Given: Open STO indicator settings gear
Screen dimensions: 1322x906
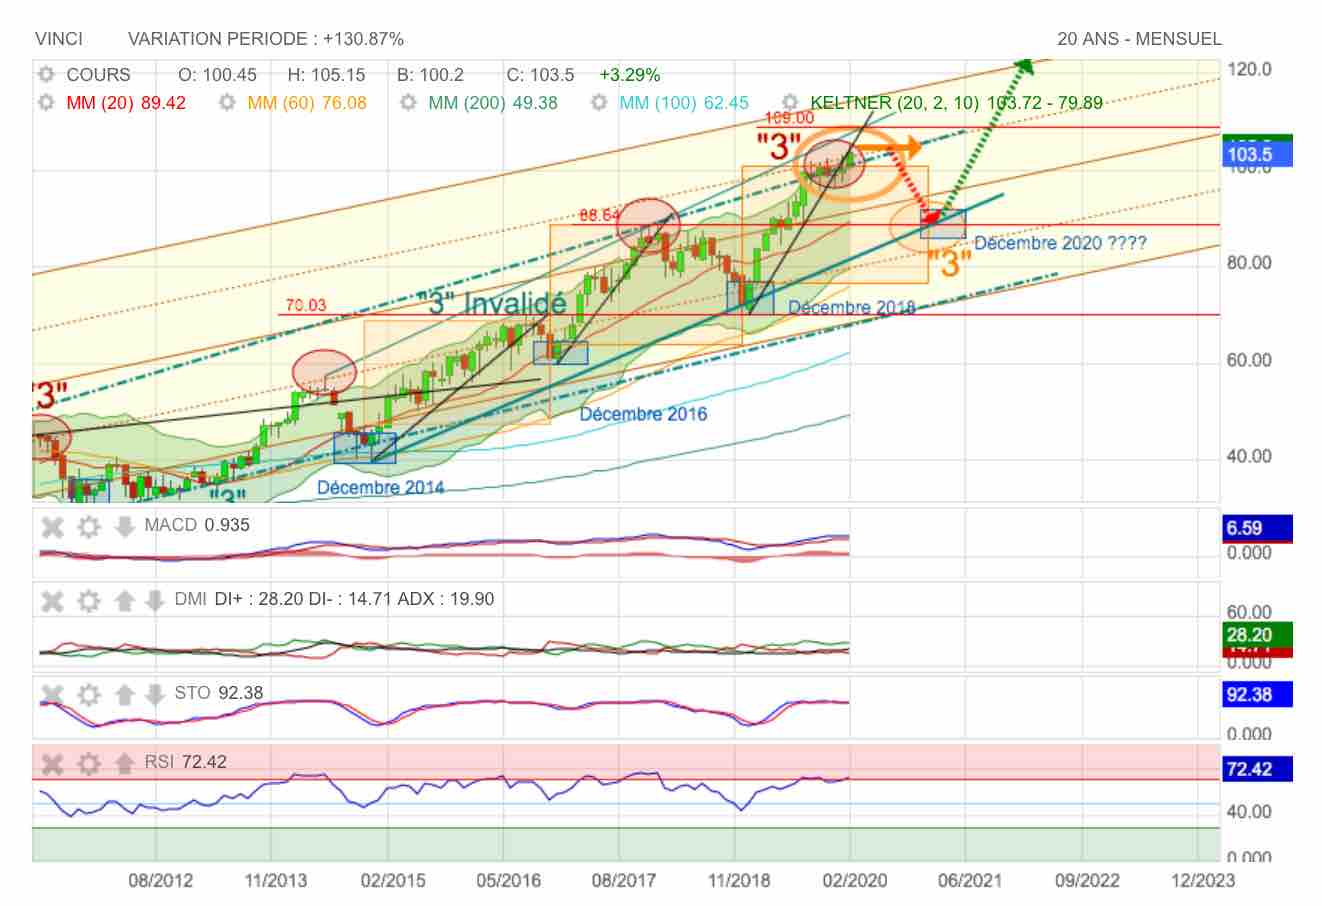Looking at the screenshot, I should coord(89,694).
